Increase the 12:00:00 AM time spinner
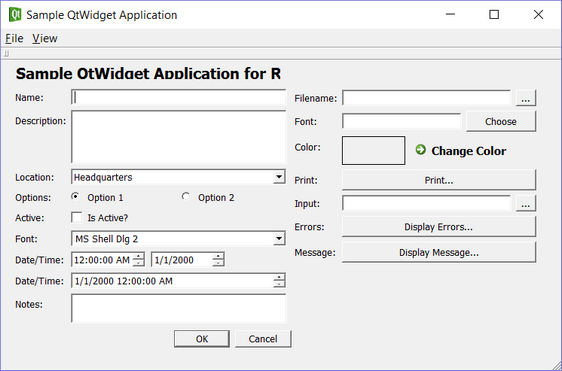562x371 pixels. tap(138, 256)
